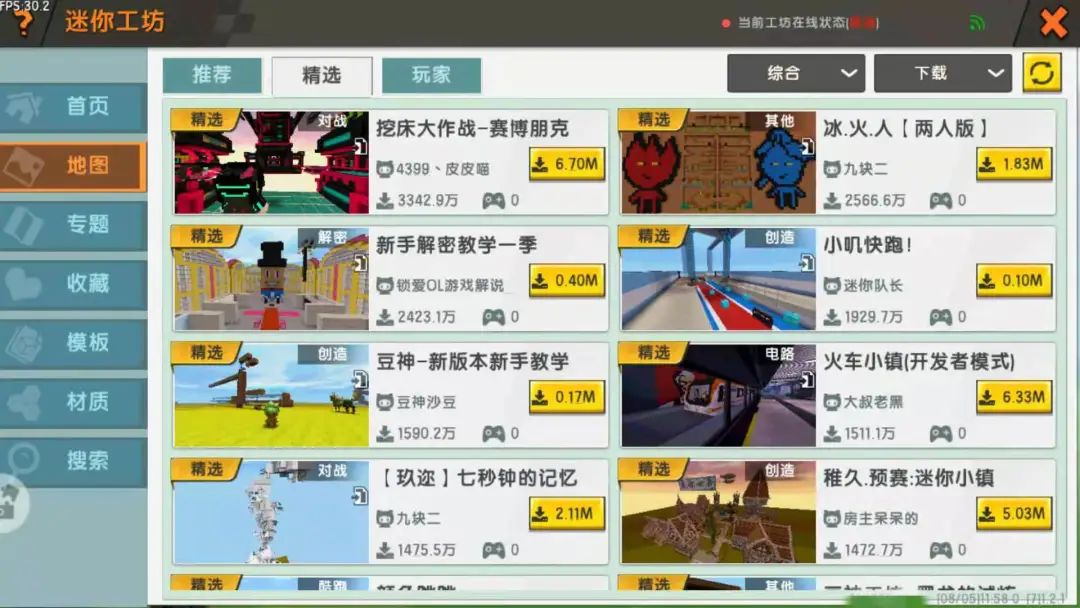
Task: Download 挖床大作战-赛博朋克 map (6.70M)
Action: point(567,164)
